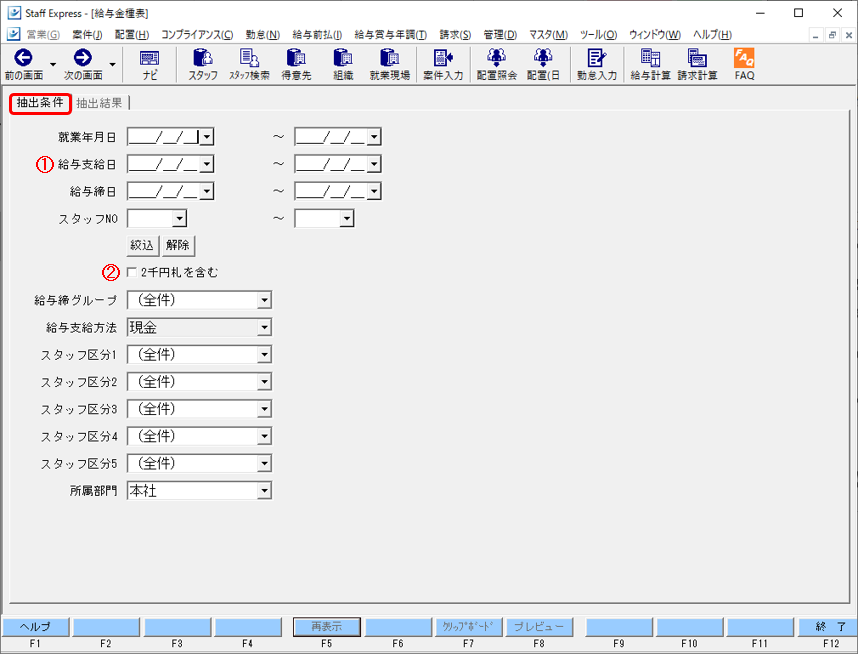
Task: Check the 2千円札を含む checkbox
Action: [132, 272]
